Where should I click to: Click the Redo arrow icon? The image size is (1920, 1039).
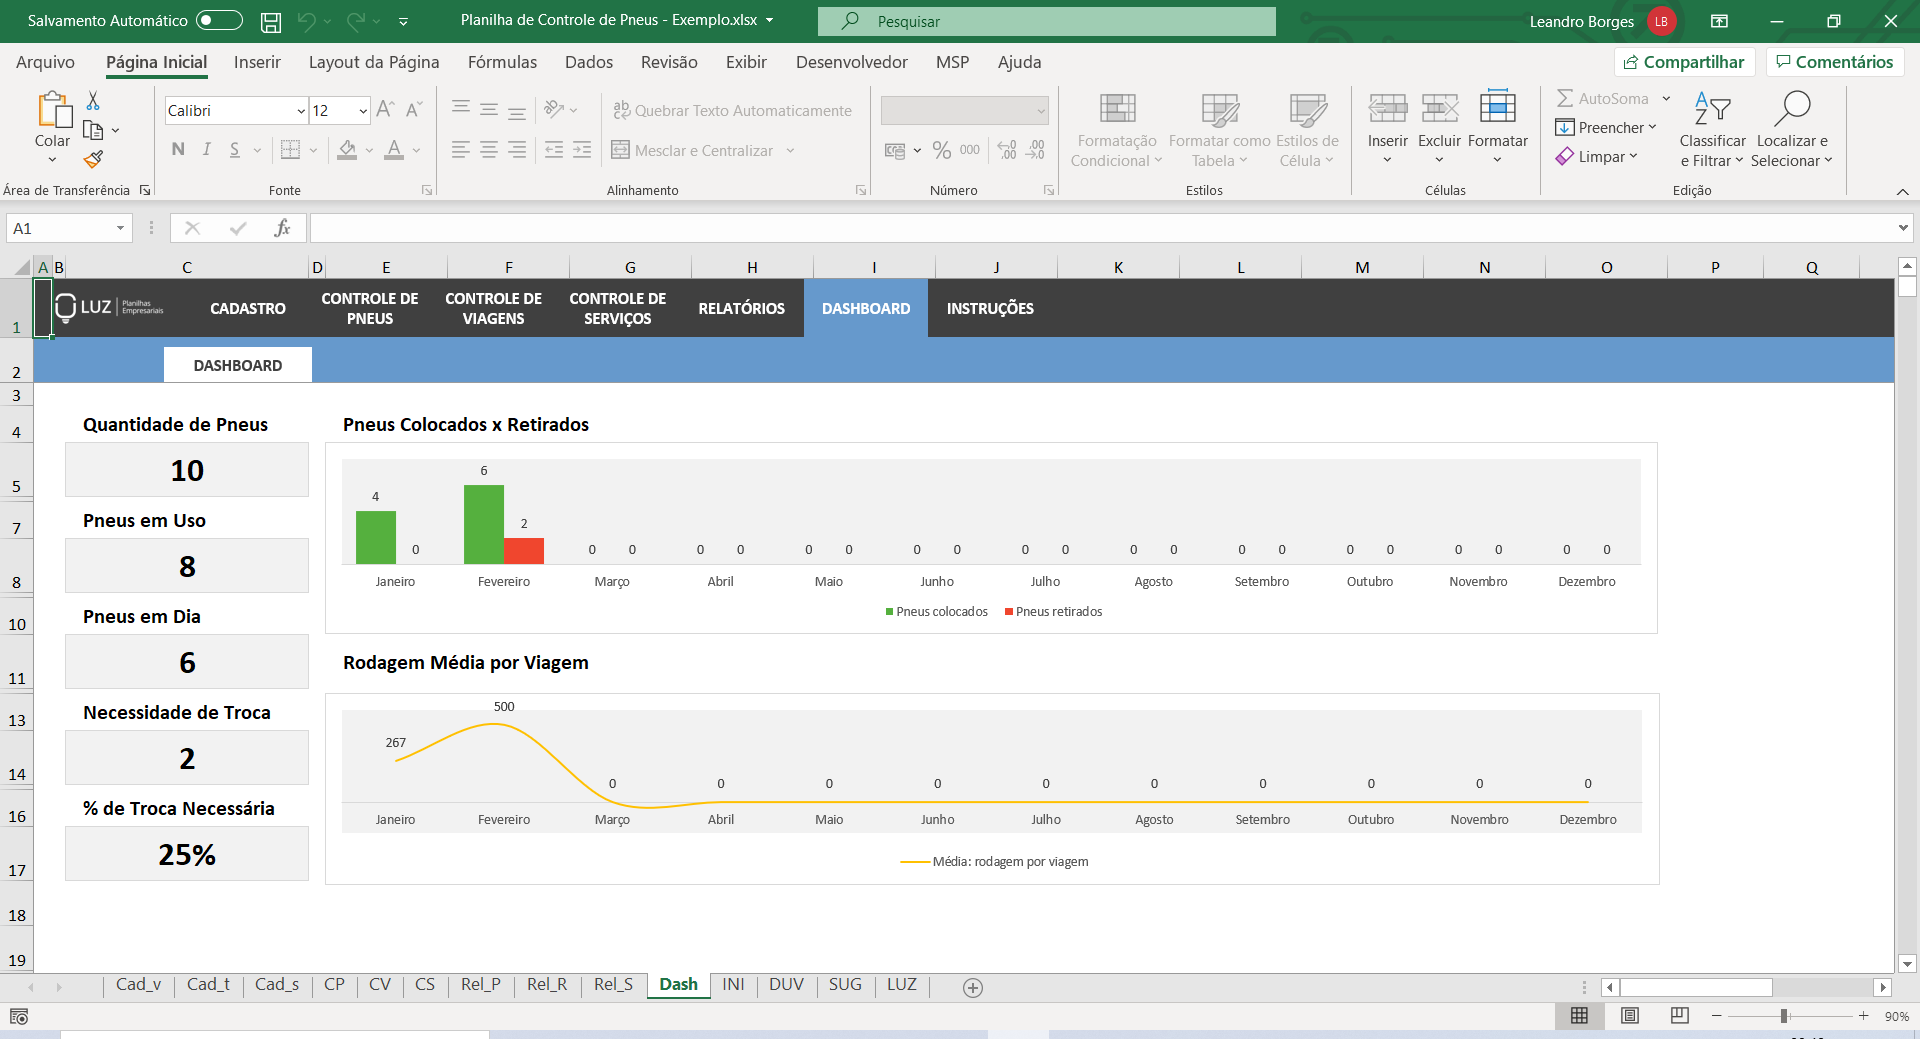pos(356,21)
